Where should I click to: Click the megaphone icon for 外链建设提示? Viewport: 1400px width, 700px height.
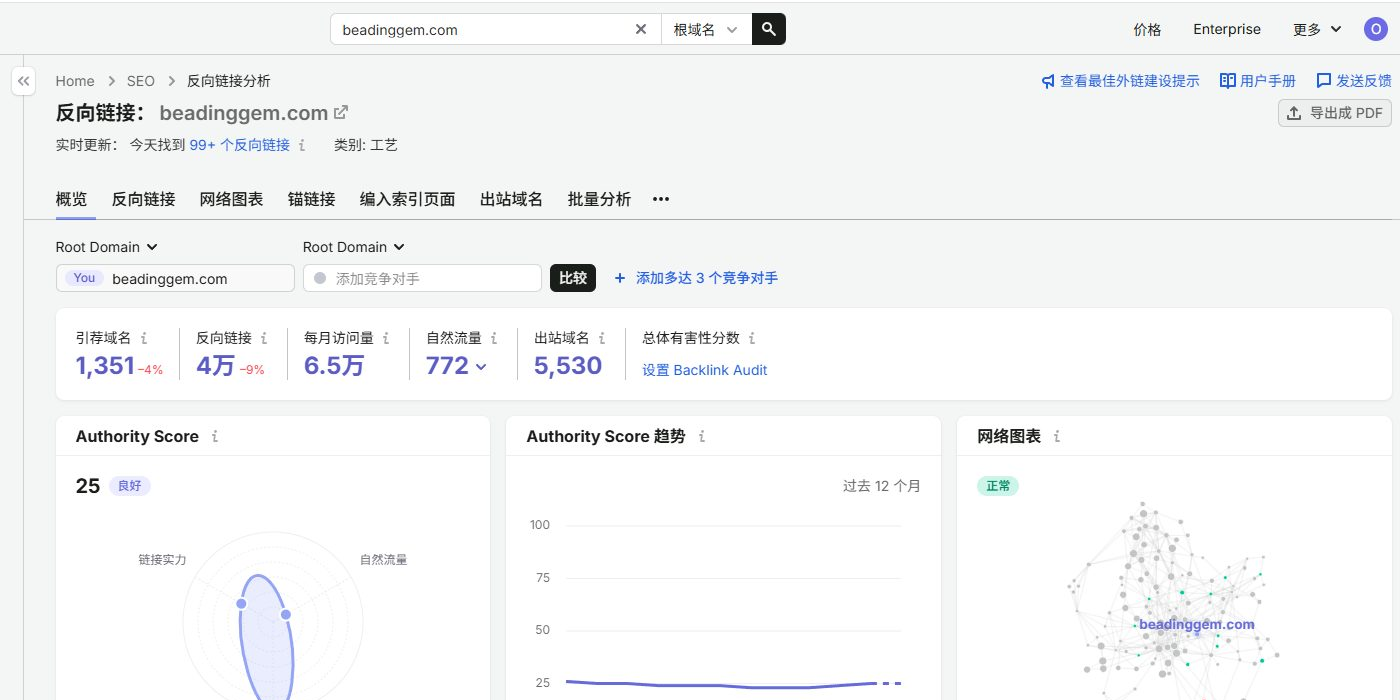[1048, 81]
